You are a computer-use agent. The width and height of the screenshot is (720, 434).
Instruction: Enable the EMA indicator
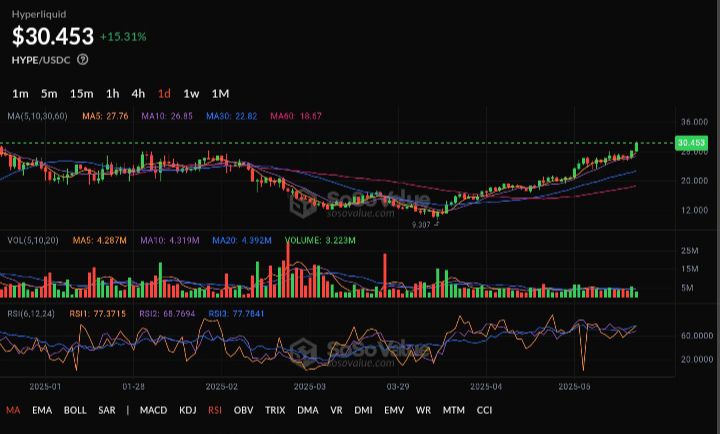click(42, 410)
